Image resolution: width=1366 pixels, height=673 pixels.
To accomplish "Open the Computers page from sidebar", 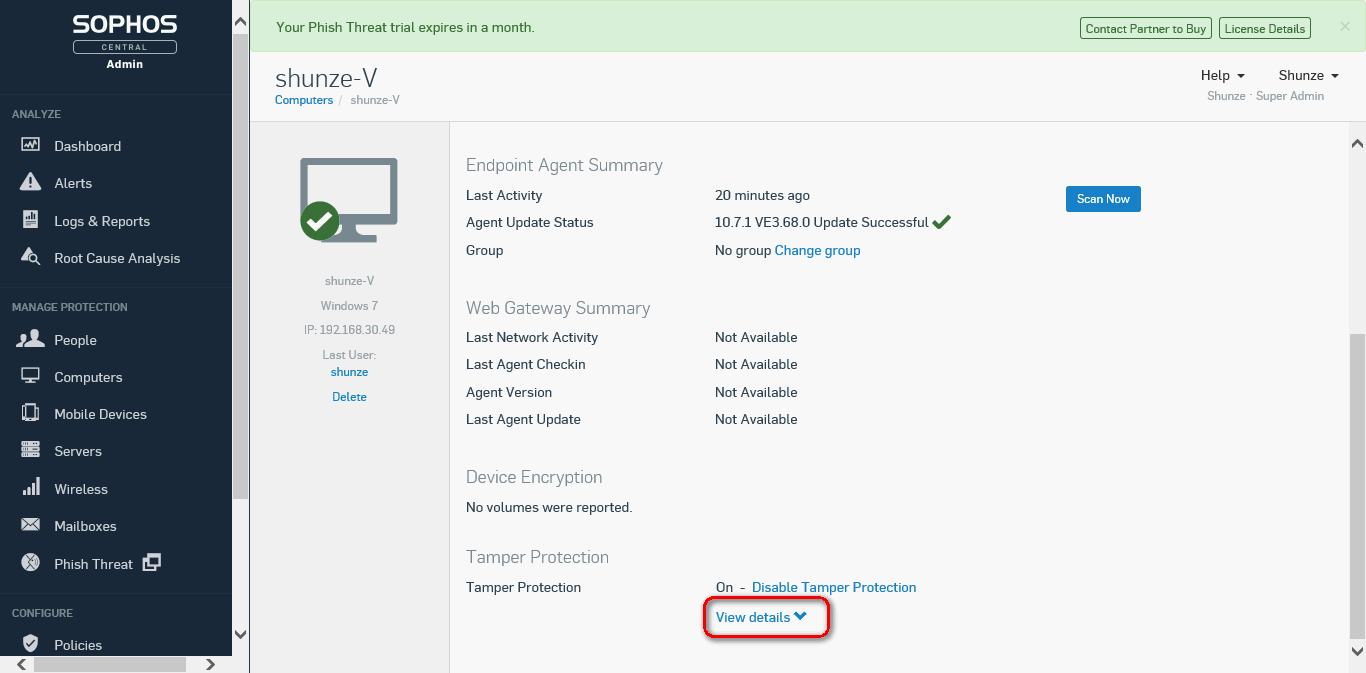I will tap(88, 377).
